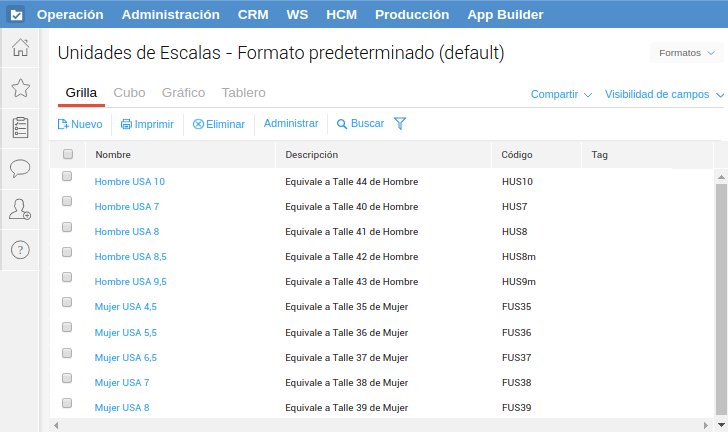Toggle the select-all checkbox in header
The height and width of the screenshot is (432, 728).
coord(68,155)
